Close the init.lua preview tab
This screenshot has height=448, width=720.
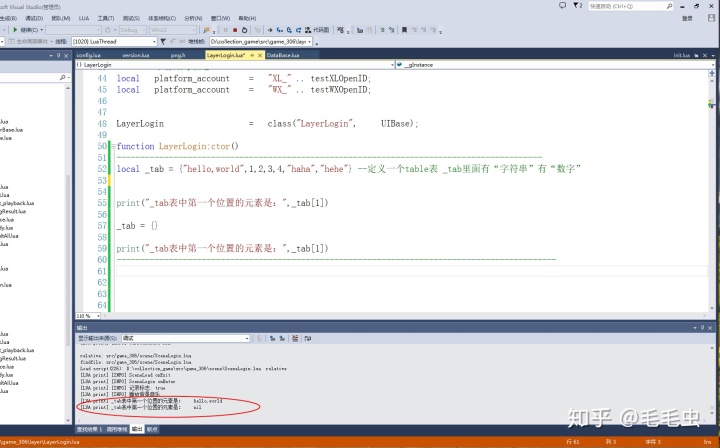(705, 55)
